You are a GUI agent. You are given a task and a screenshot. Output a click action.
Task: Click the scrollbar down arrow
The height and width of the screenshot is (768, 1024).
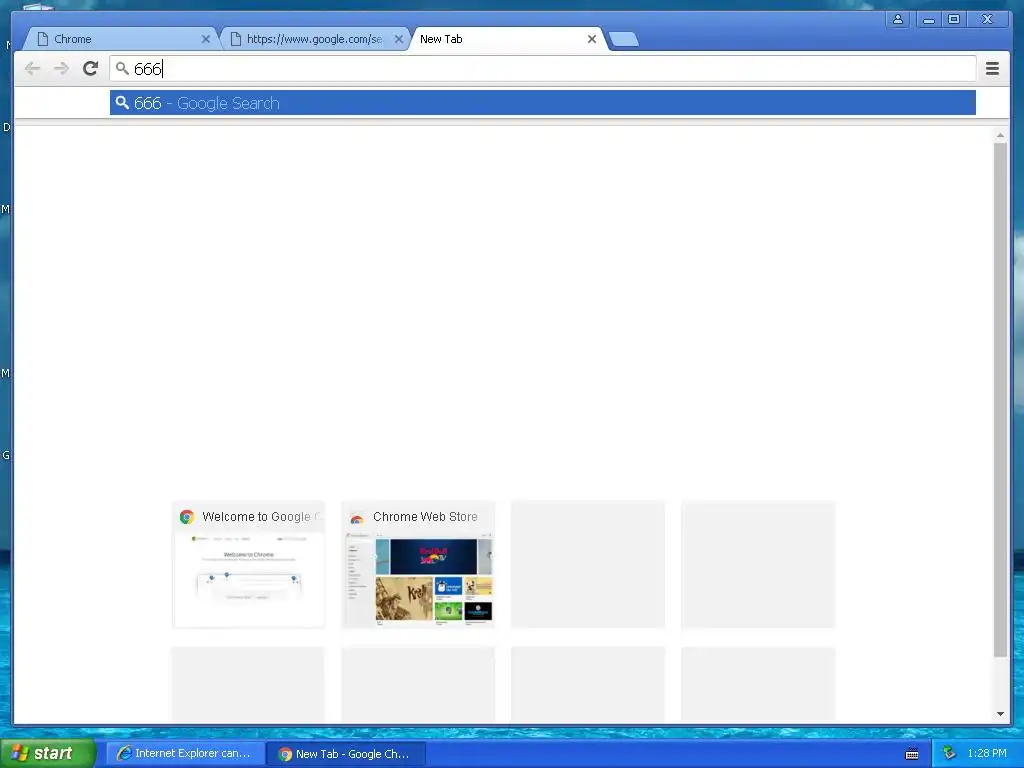coord(1000,714)
